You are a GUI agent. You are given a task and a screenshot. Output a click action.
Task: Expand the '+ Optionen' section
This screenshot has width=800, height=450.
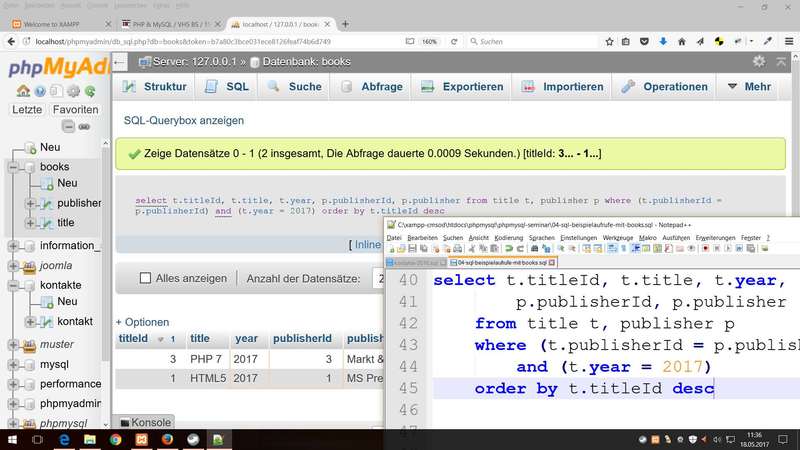pyautogui.click(x=142, y=322)
